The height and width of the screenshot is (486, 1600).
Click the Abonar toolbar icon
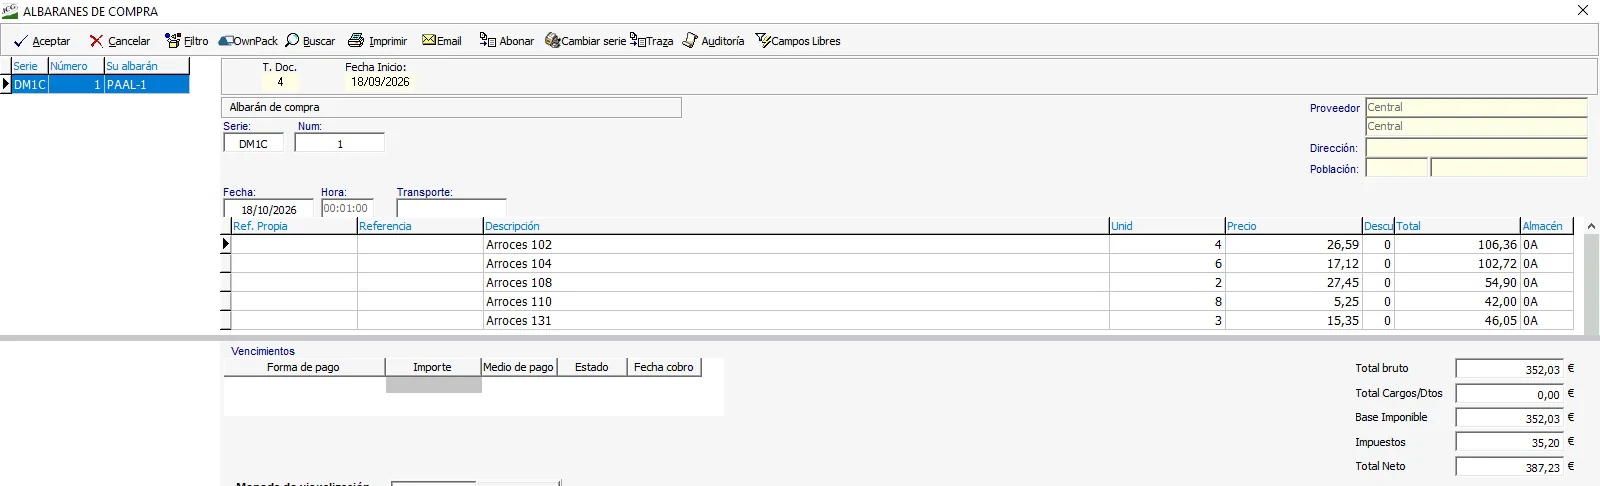[488, 40]
